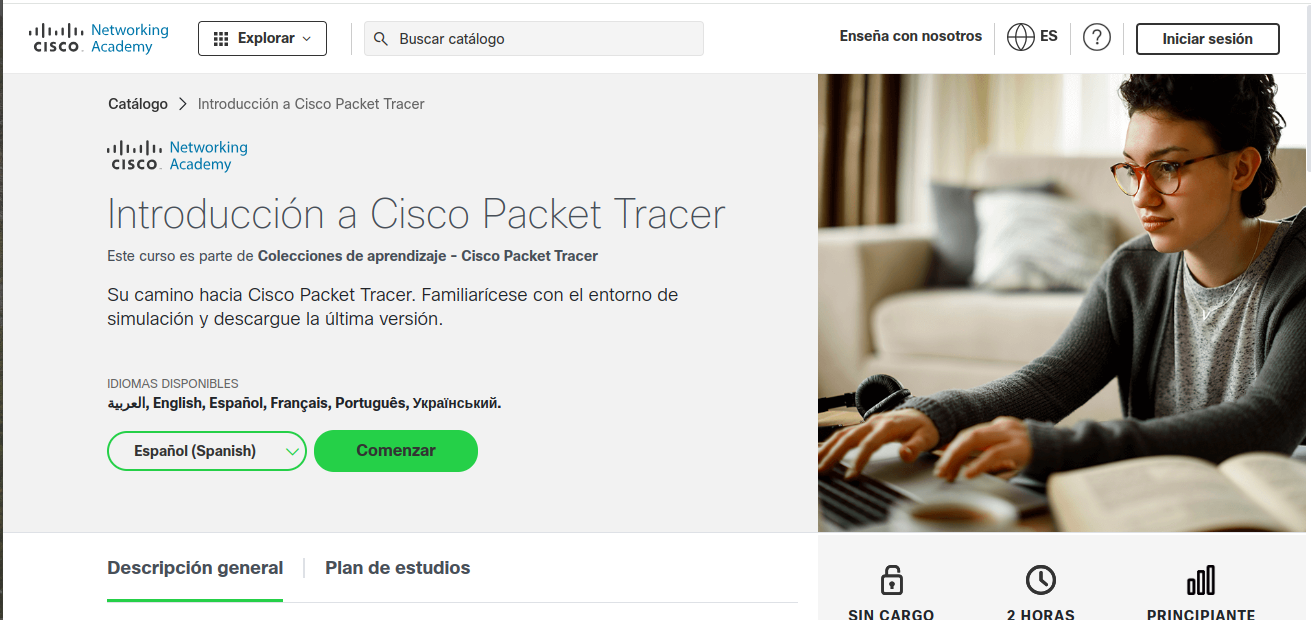
Task: Click the clock 2 Horas icon
Action: (1041, 579)
